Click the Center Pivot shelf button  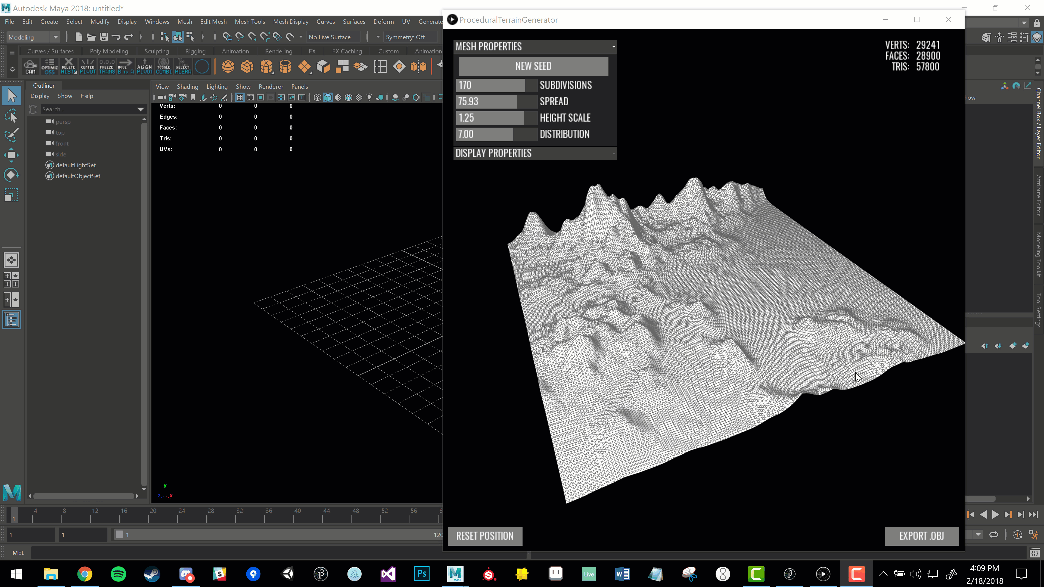87,66
